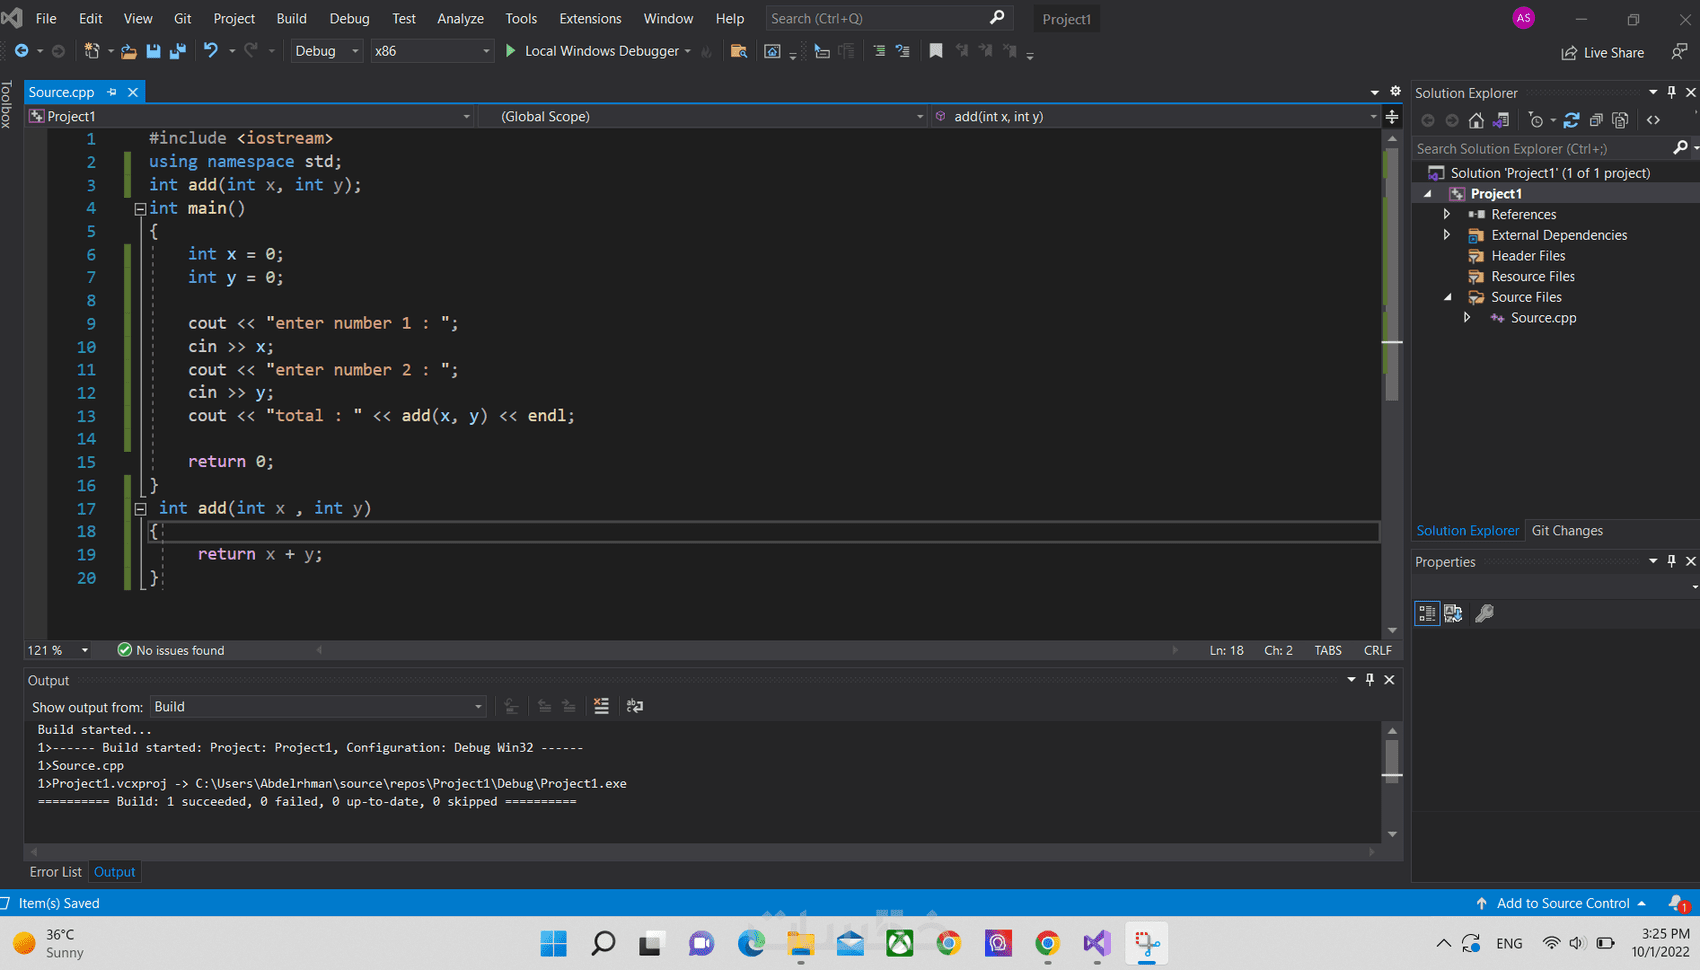Click the Open File folder icon
The height and width of the screenshot is (970, 1700).
(x=129, y=51)
